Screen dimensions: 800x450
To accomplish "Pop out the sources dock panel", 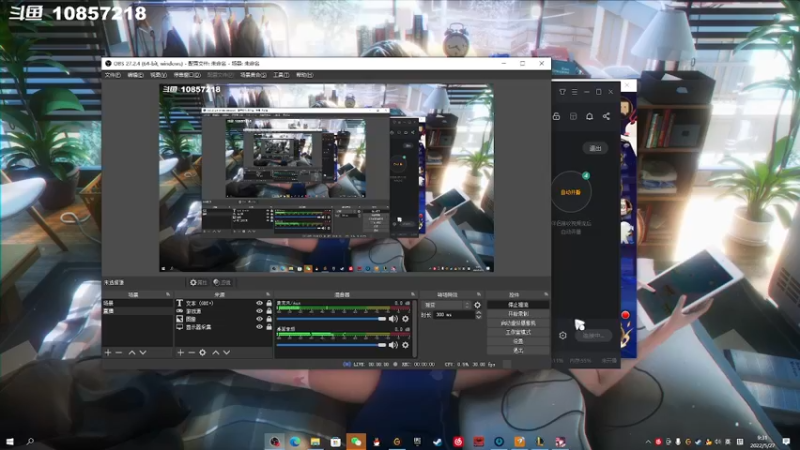I will 268,294.
